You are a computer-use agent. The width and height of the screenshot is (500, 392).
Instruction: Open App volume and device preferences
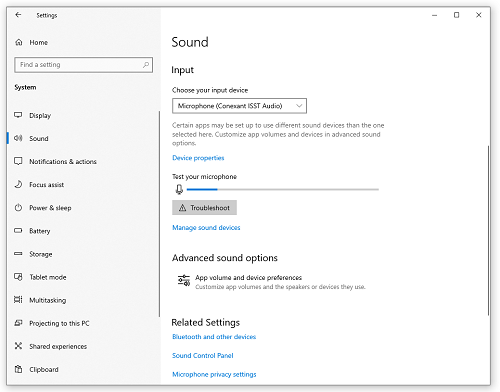(x=272, y=281)
